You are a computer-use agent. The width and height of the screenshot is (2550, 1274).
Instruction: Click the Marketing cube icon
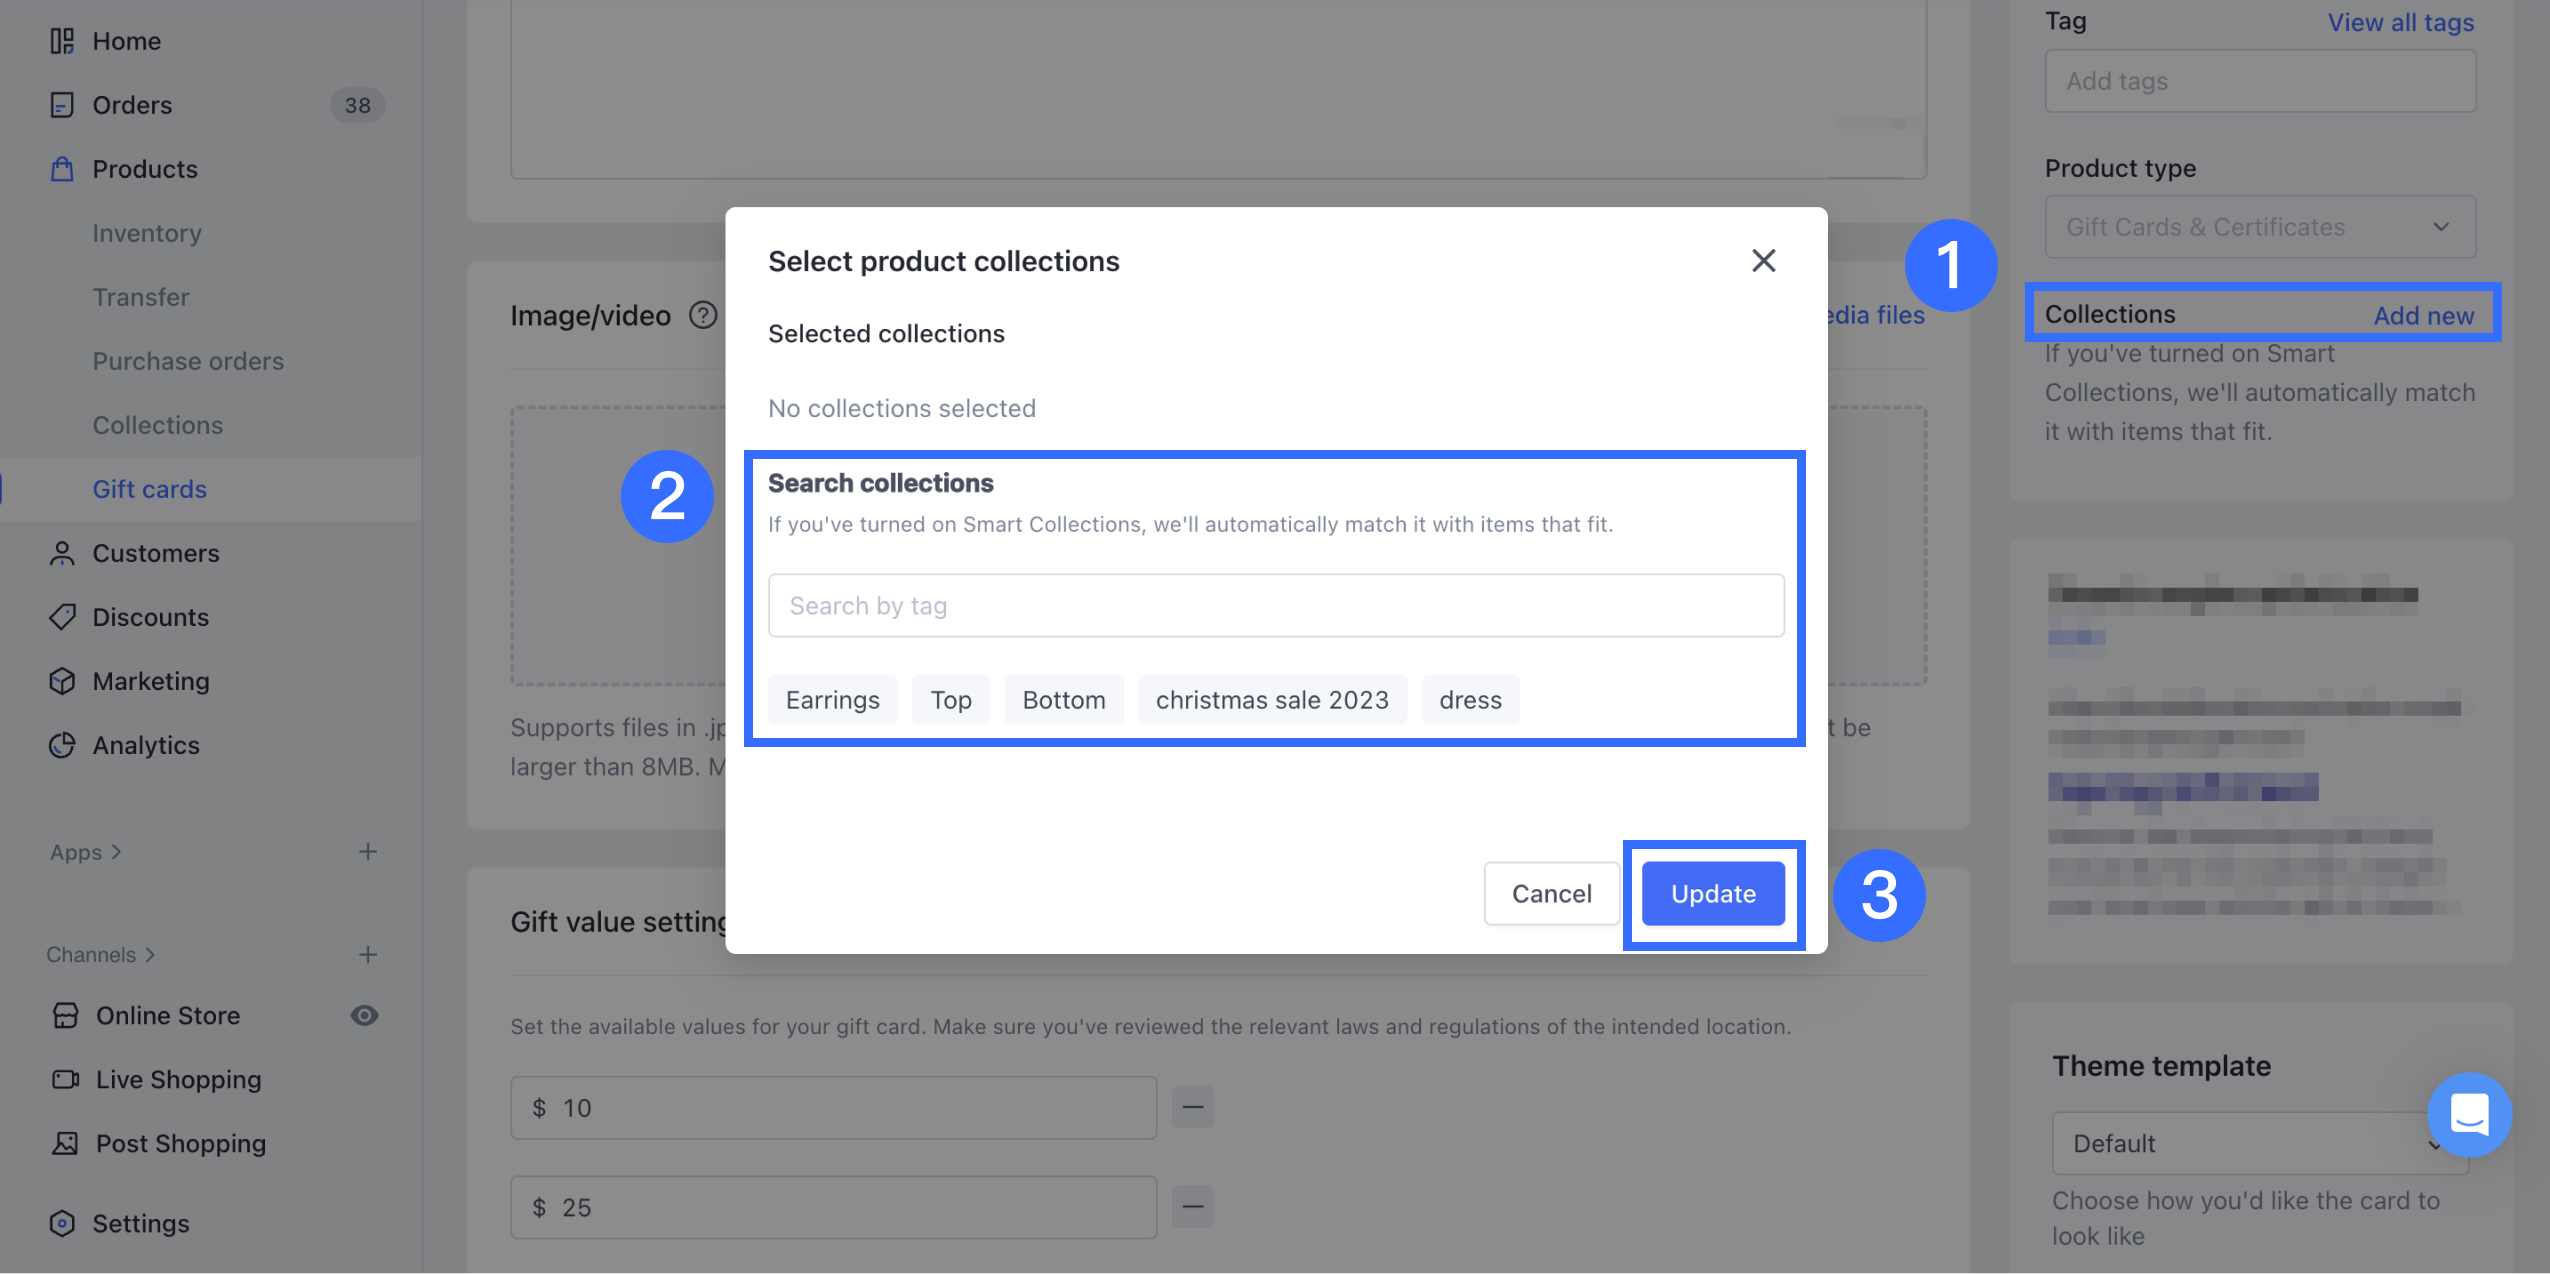click(62, 681)
